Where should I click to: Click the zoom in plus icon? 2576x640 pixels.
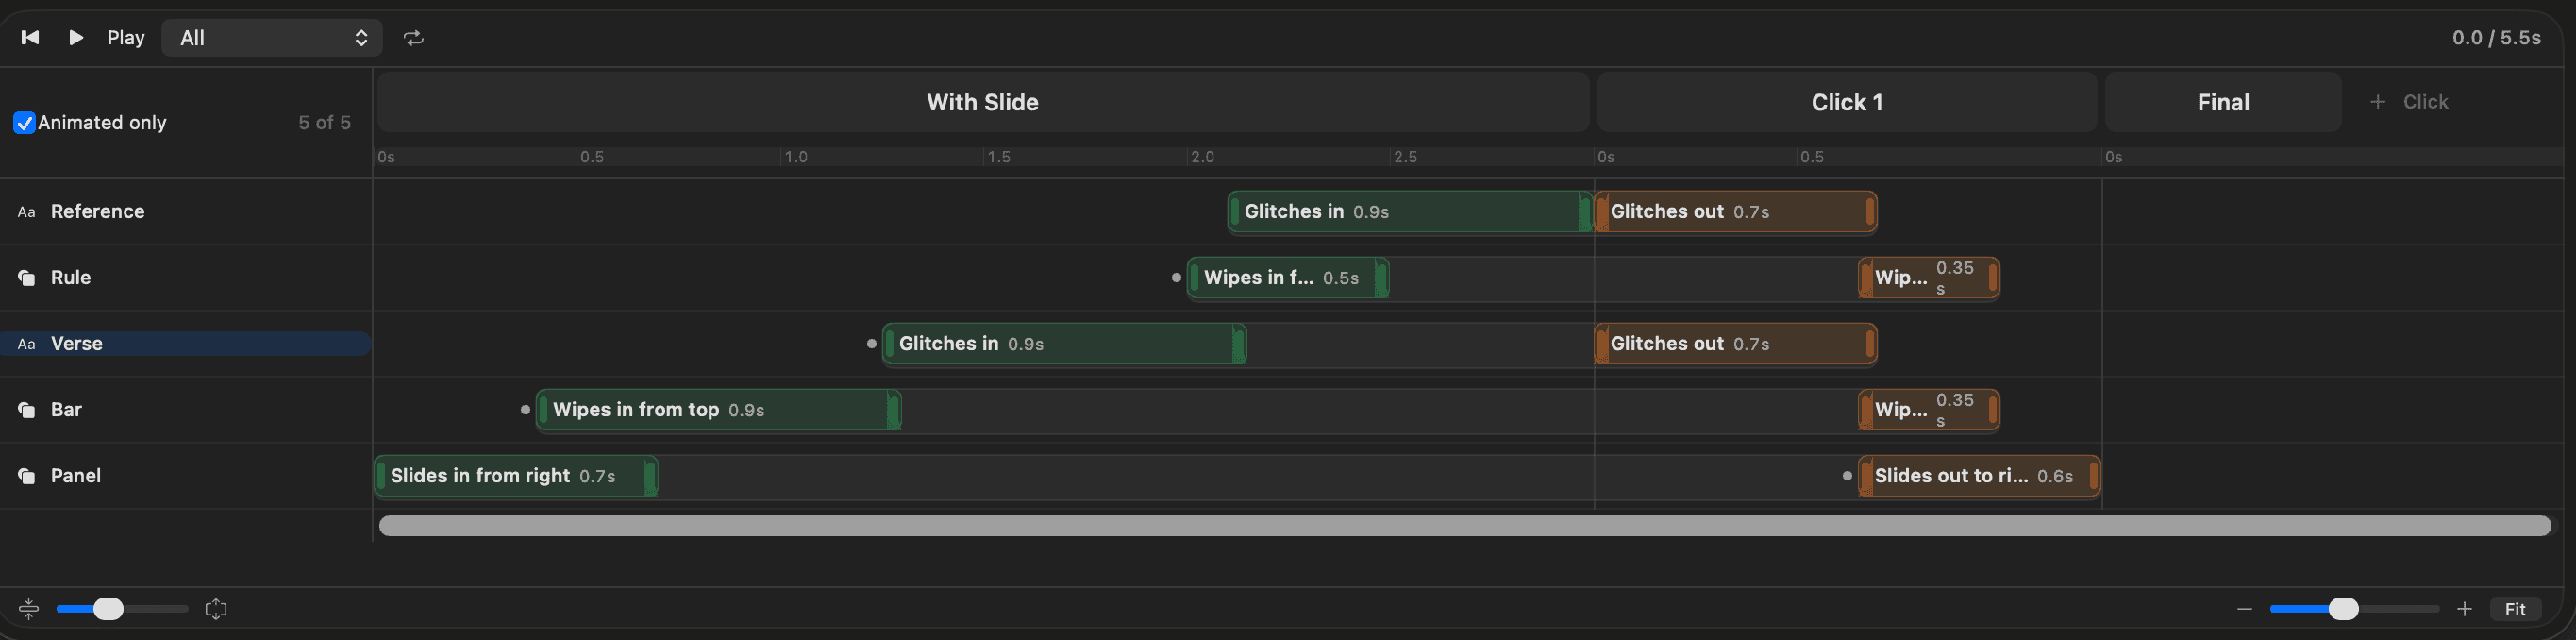(2464, 608)
